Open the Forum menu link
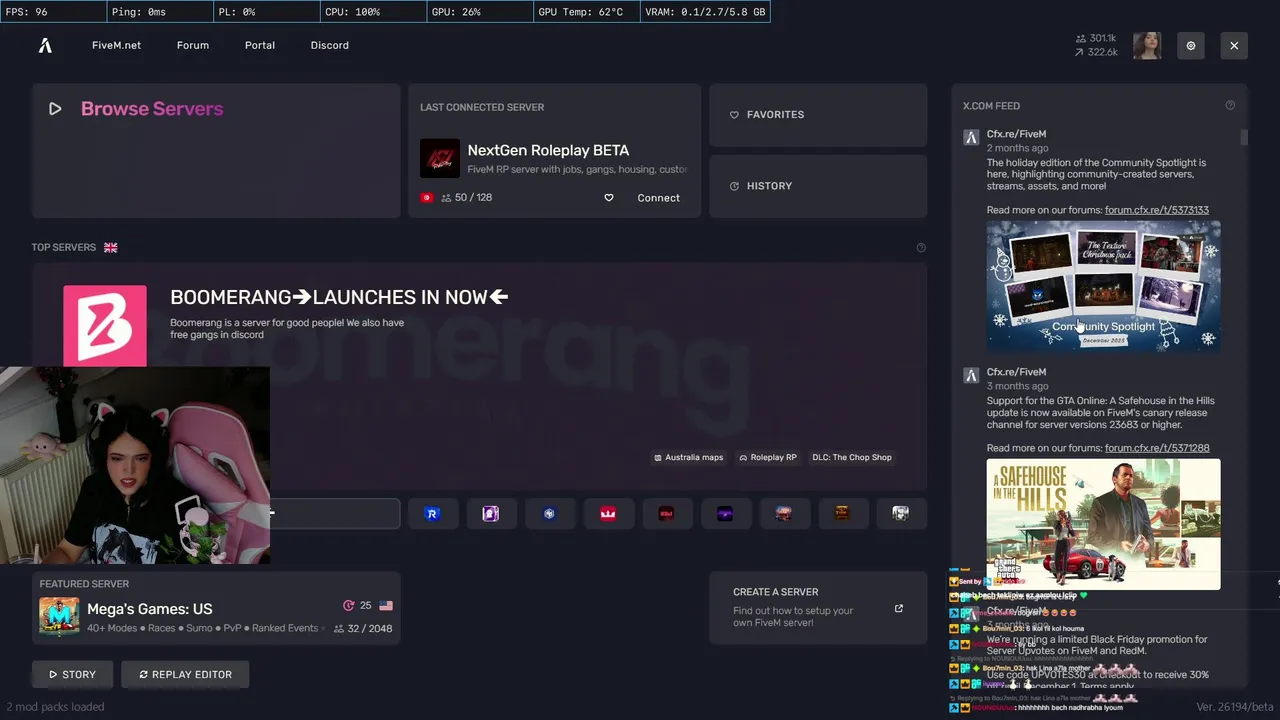The height and width of the screenshot is (720, 1280). point(193,45)
